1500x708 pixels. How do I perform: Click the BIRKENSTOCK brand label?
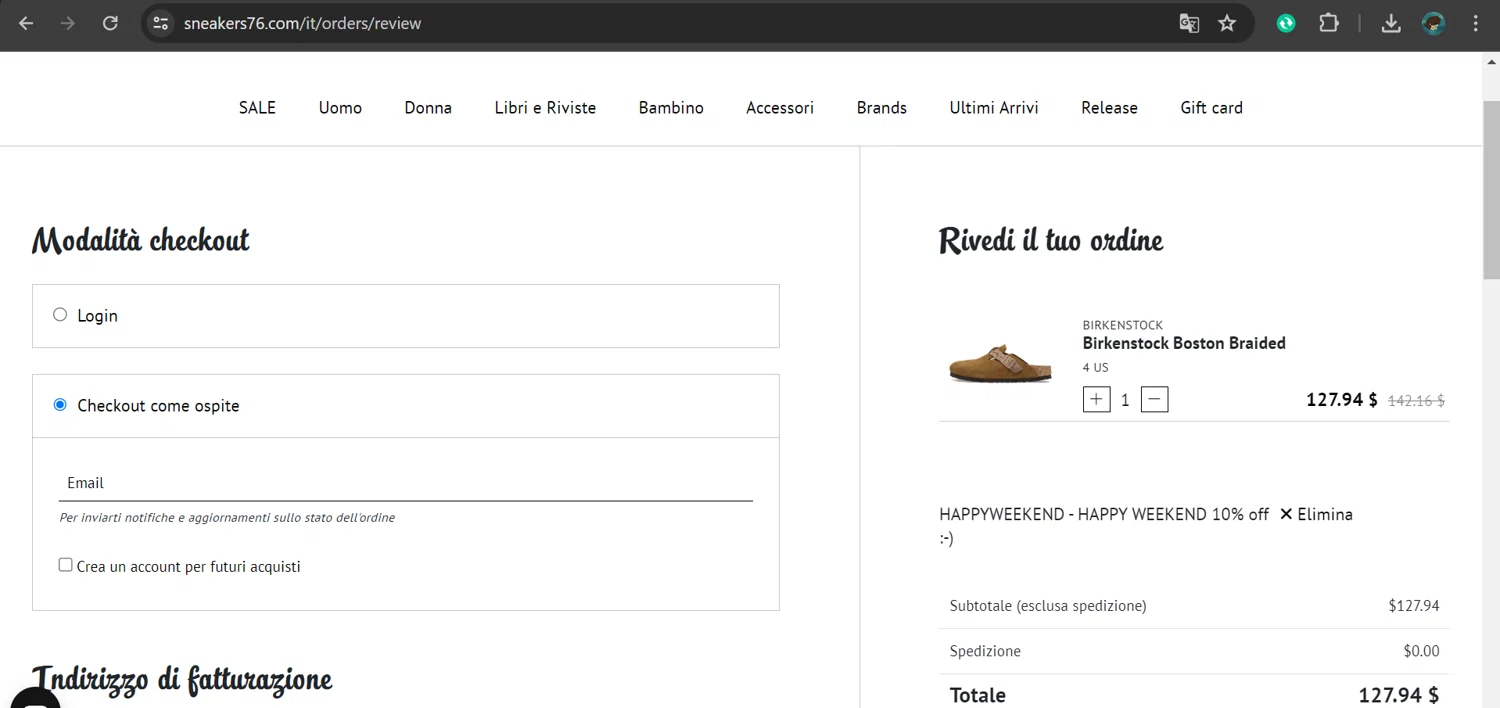pyautogui.click(x=1122, y=325)
